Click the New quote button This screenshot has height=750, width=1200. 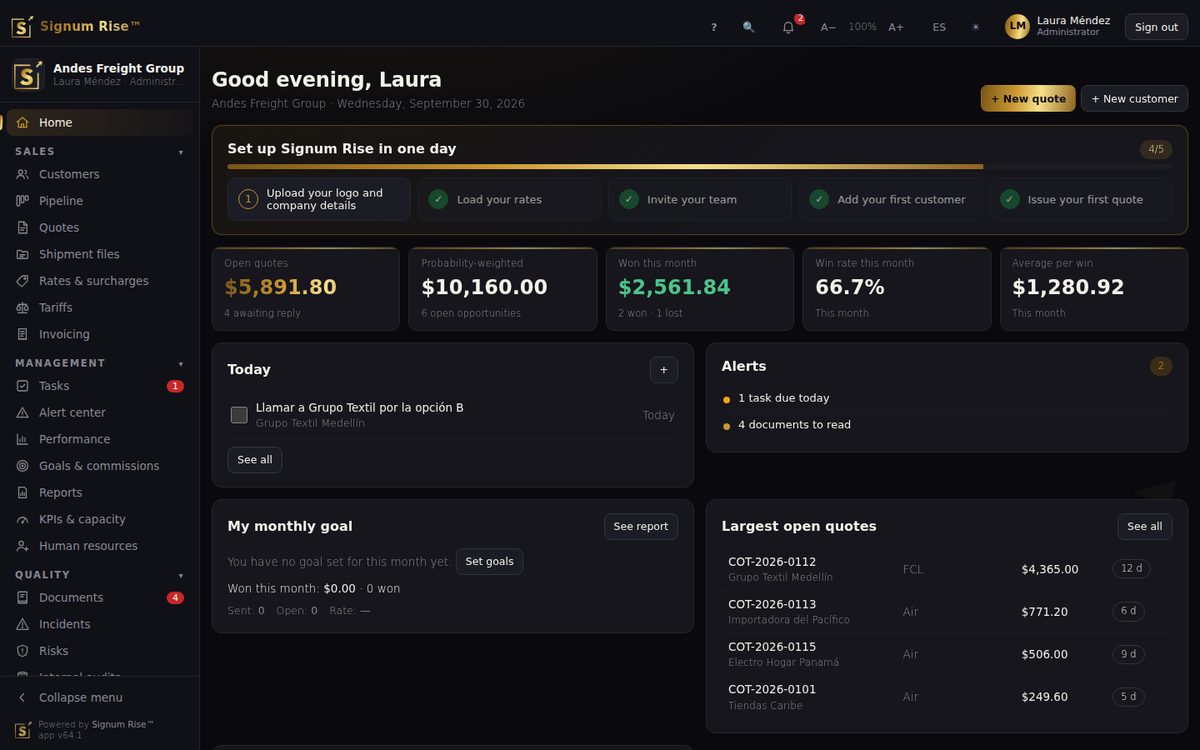pyautogui.click(x=1028, y=98)
